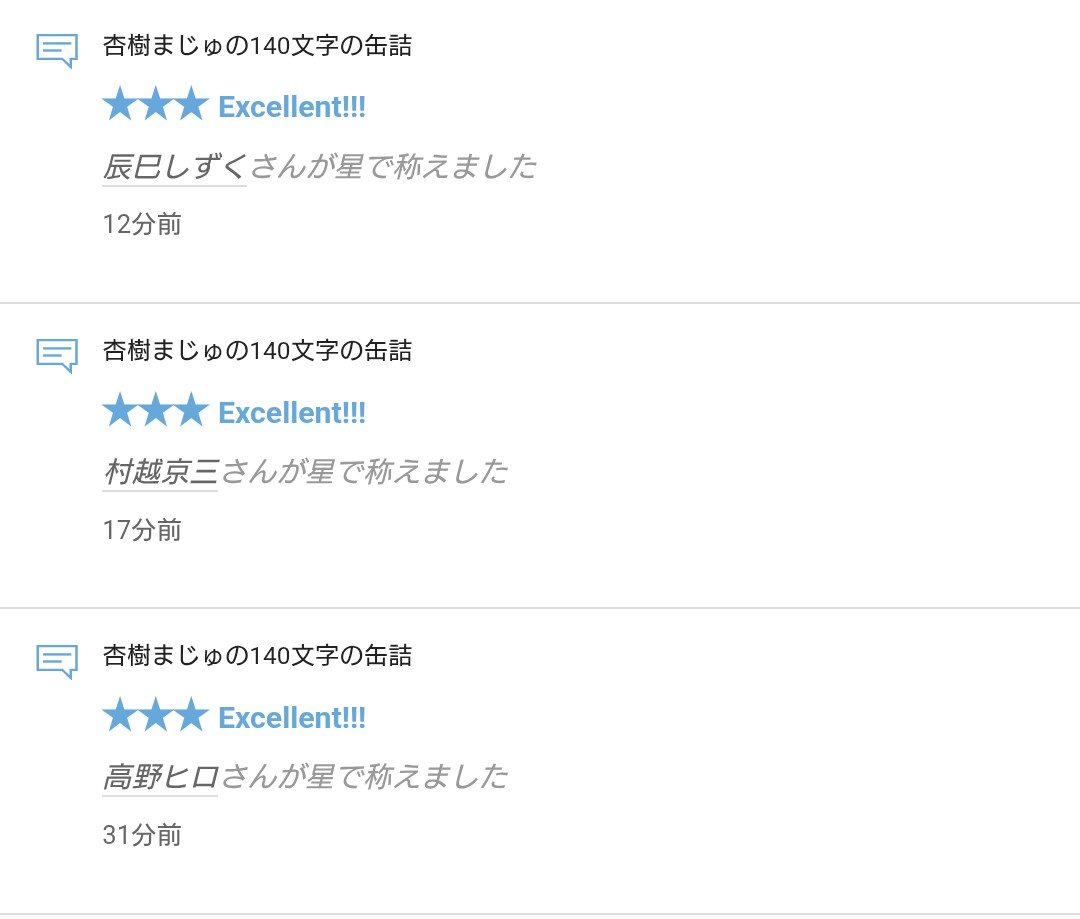The image size is (1080, 919).
Task: Open the work title in the 17分前 notification
Action: pos(257,351)
